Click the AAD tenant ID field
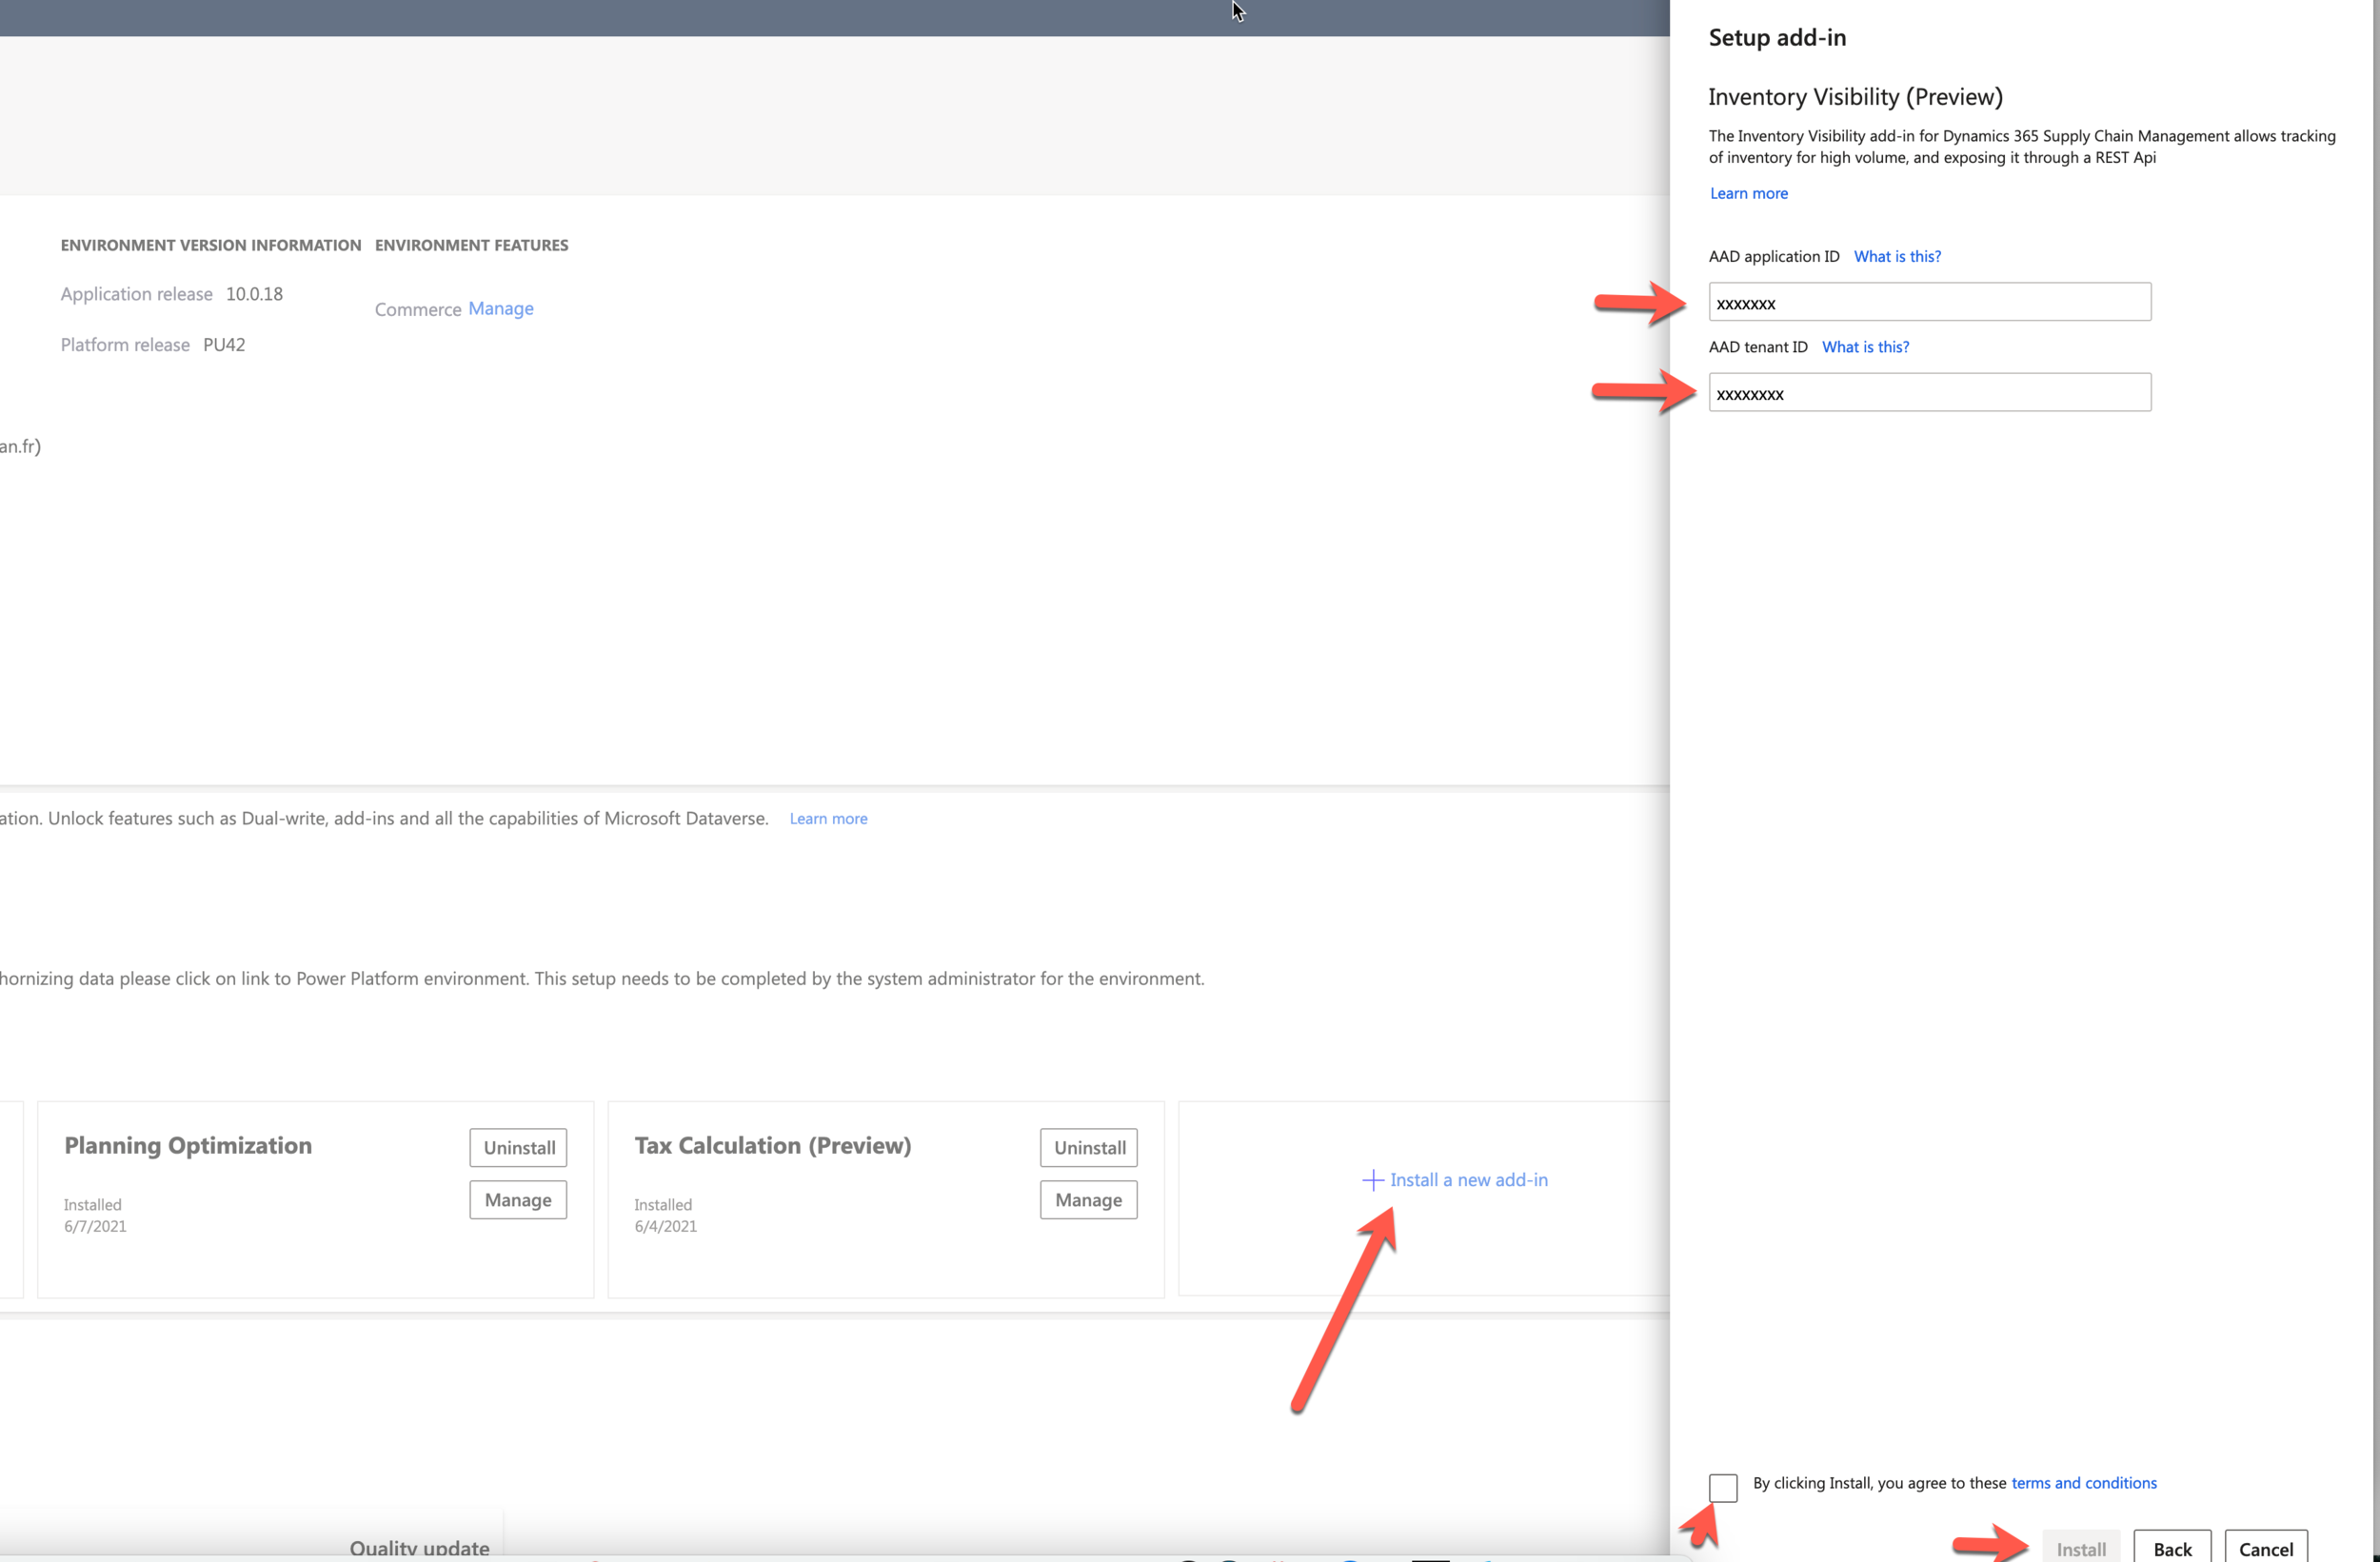Screen dimensions: 2380x1562 tap(1929, 393)
